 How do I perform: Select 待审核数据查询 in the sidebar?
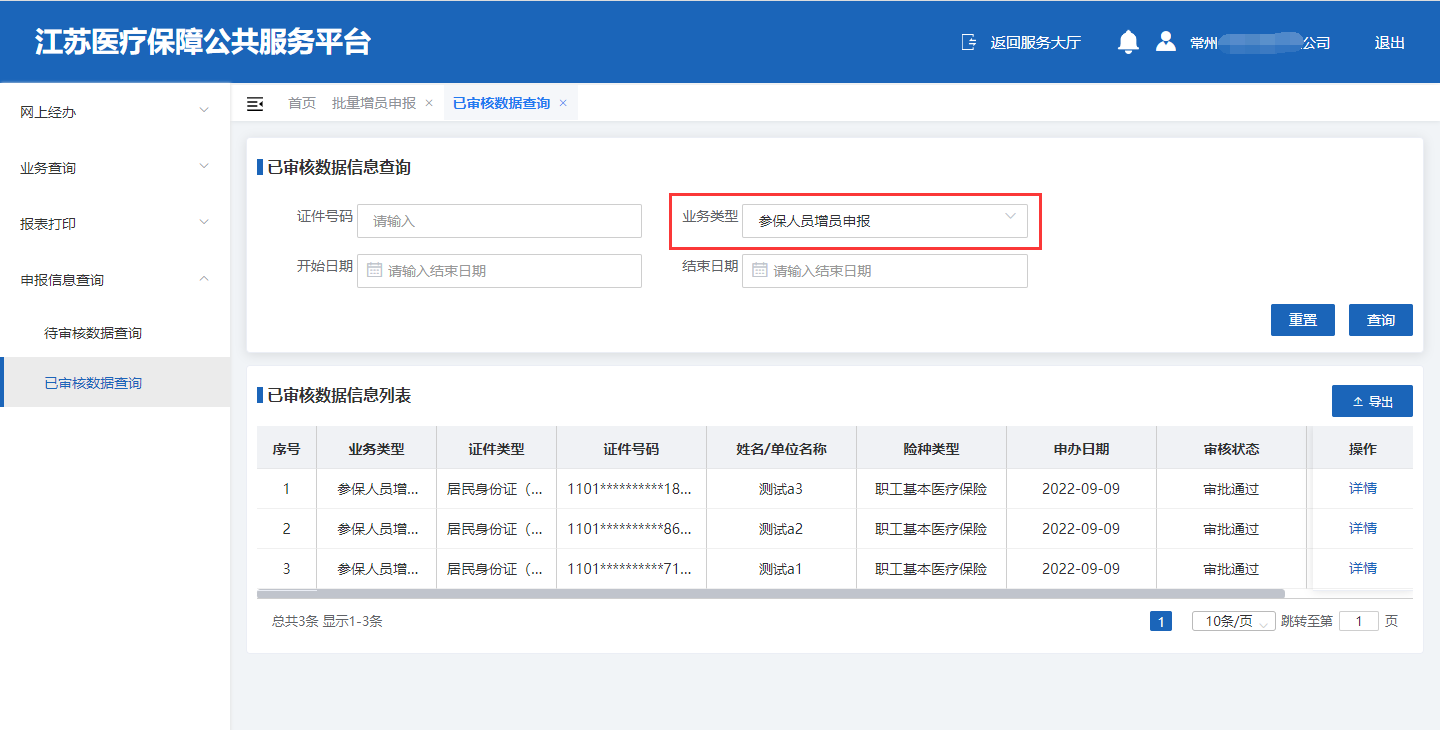coord(93,333)
